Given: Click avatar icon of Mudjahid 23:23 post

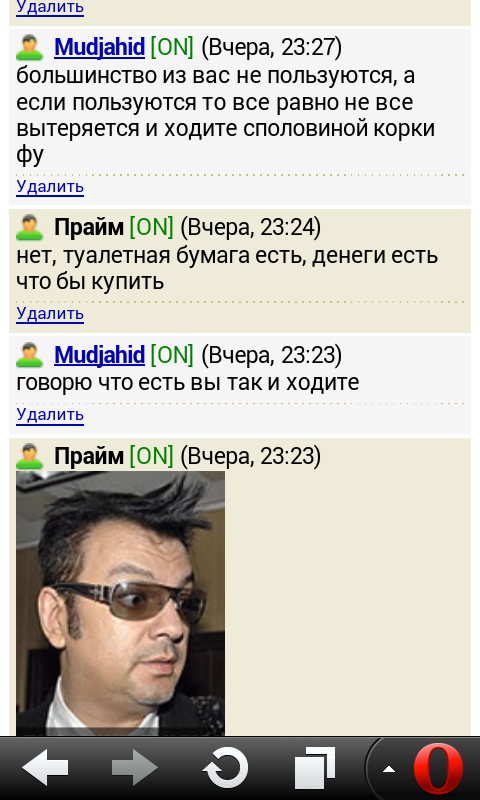Looking at the screenshot, I should point(30,355).
